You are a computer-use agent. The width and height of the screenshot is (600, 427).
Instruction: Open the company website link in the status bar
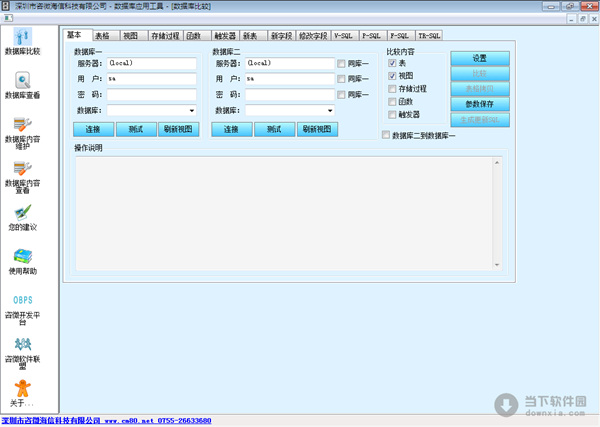pyautogui.click(x=106, y=420)
